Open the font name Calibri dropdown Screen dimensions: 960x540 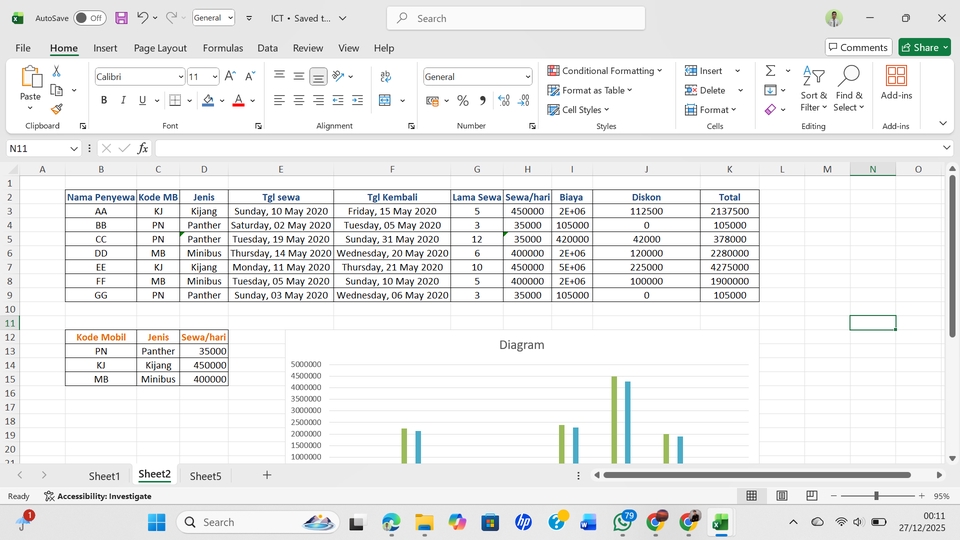pos(180,77)
